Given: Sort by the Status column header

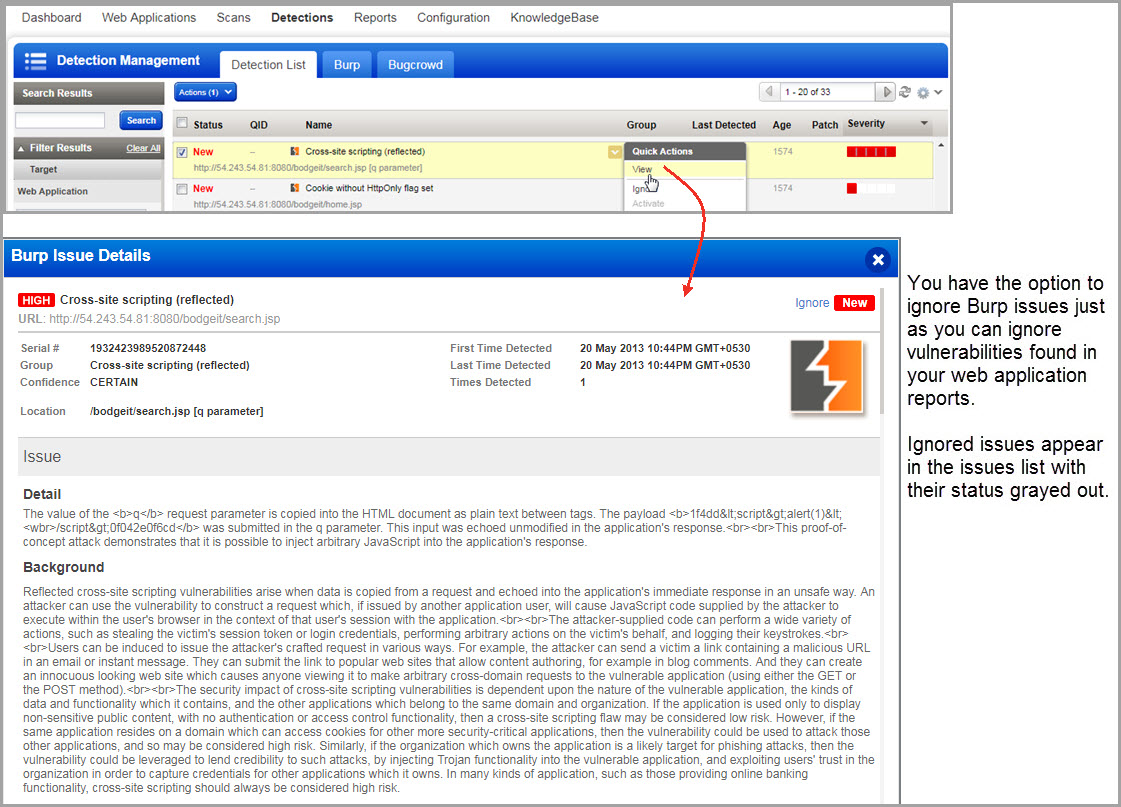Looking at the screenshot, I should coord(208,125).
